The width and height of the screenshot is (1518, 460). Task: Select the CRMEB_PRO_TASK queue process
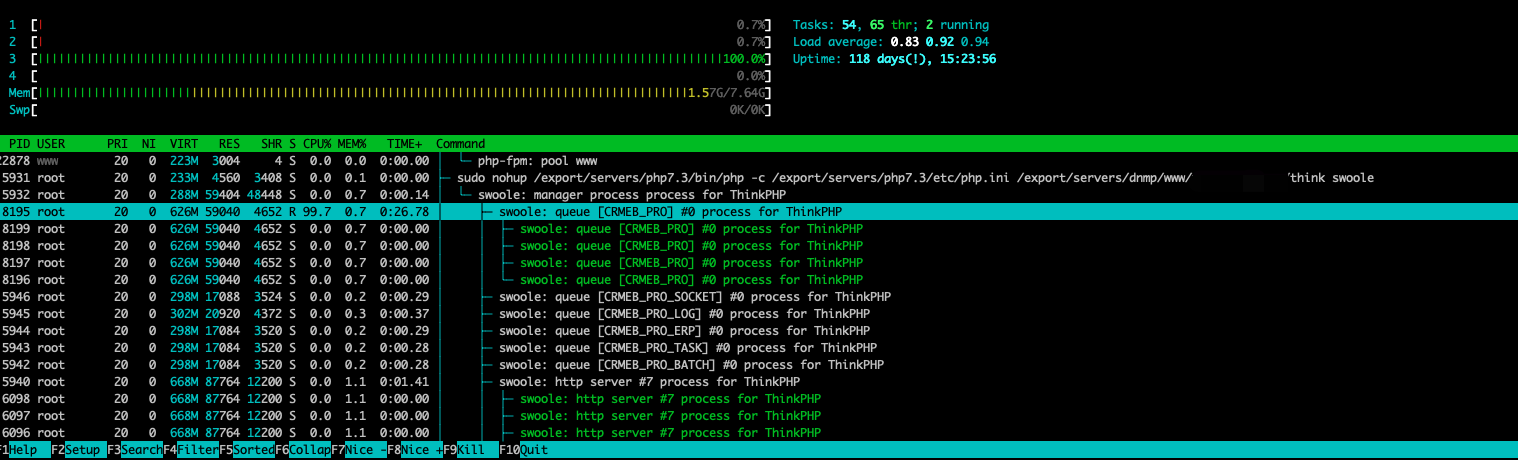pos(759,347)
